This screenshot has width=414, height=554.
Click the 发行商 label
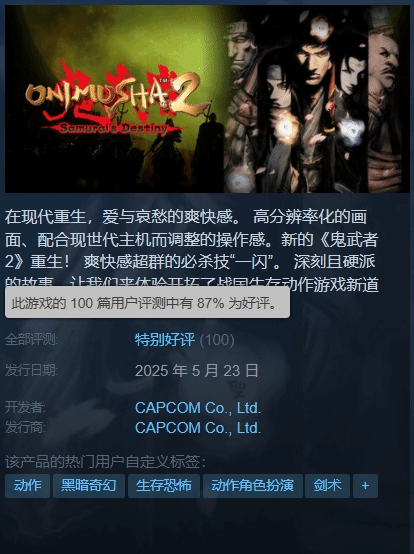click(25, 428)
